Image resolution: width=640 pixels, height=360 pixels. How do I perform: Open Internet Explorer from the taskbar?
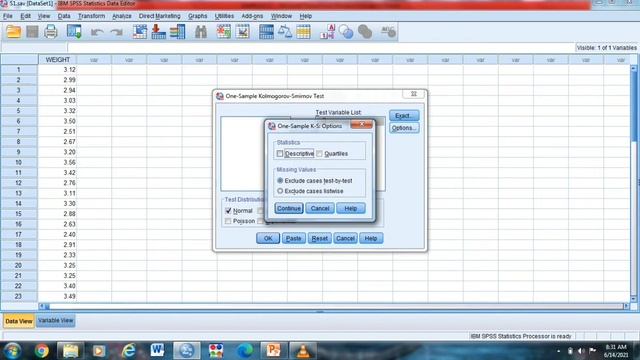[x=129, y=351]
